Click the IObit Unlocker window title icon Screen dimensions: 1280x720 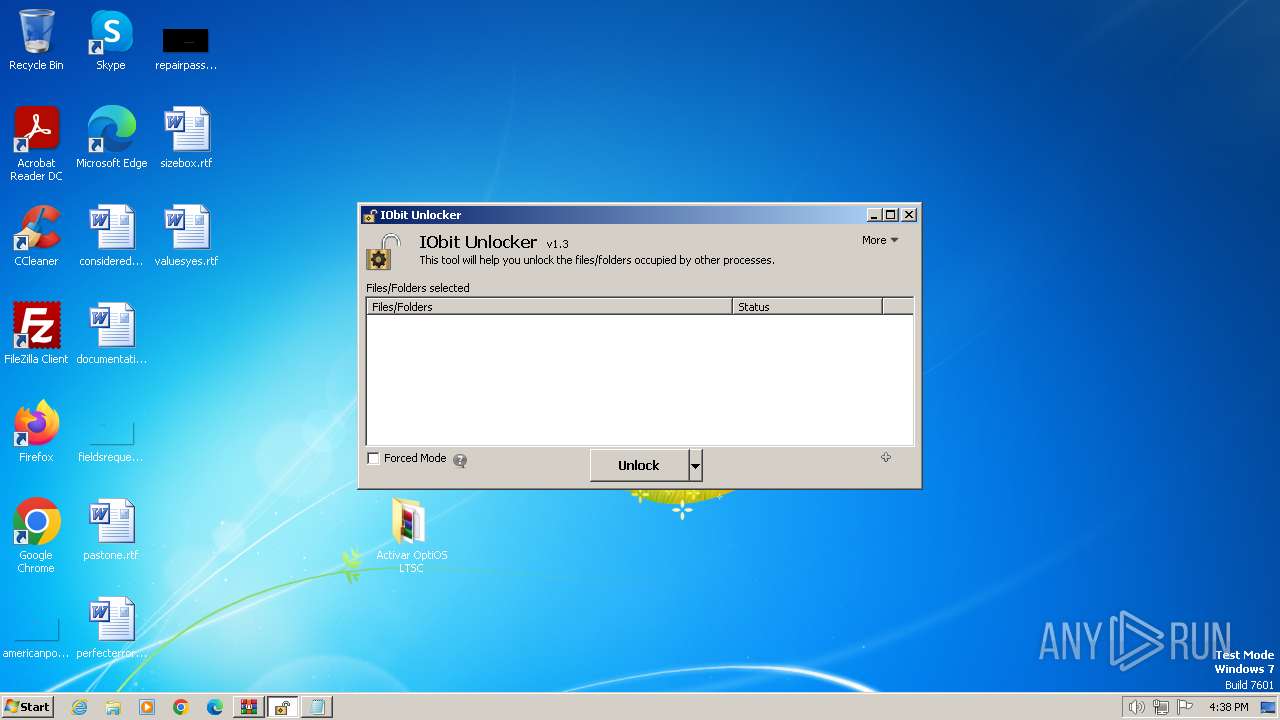point(370,215)
